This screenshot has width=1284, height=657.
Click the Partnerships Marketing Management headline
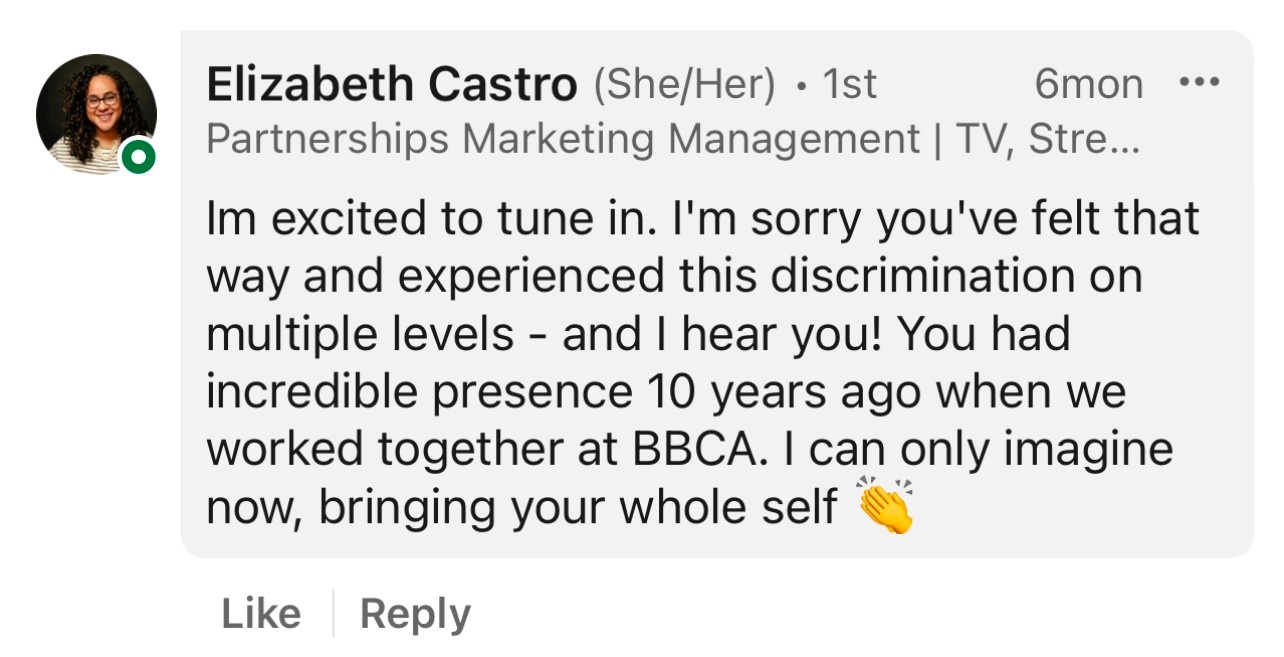[562, 139]
